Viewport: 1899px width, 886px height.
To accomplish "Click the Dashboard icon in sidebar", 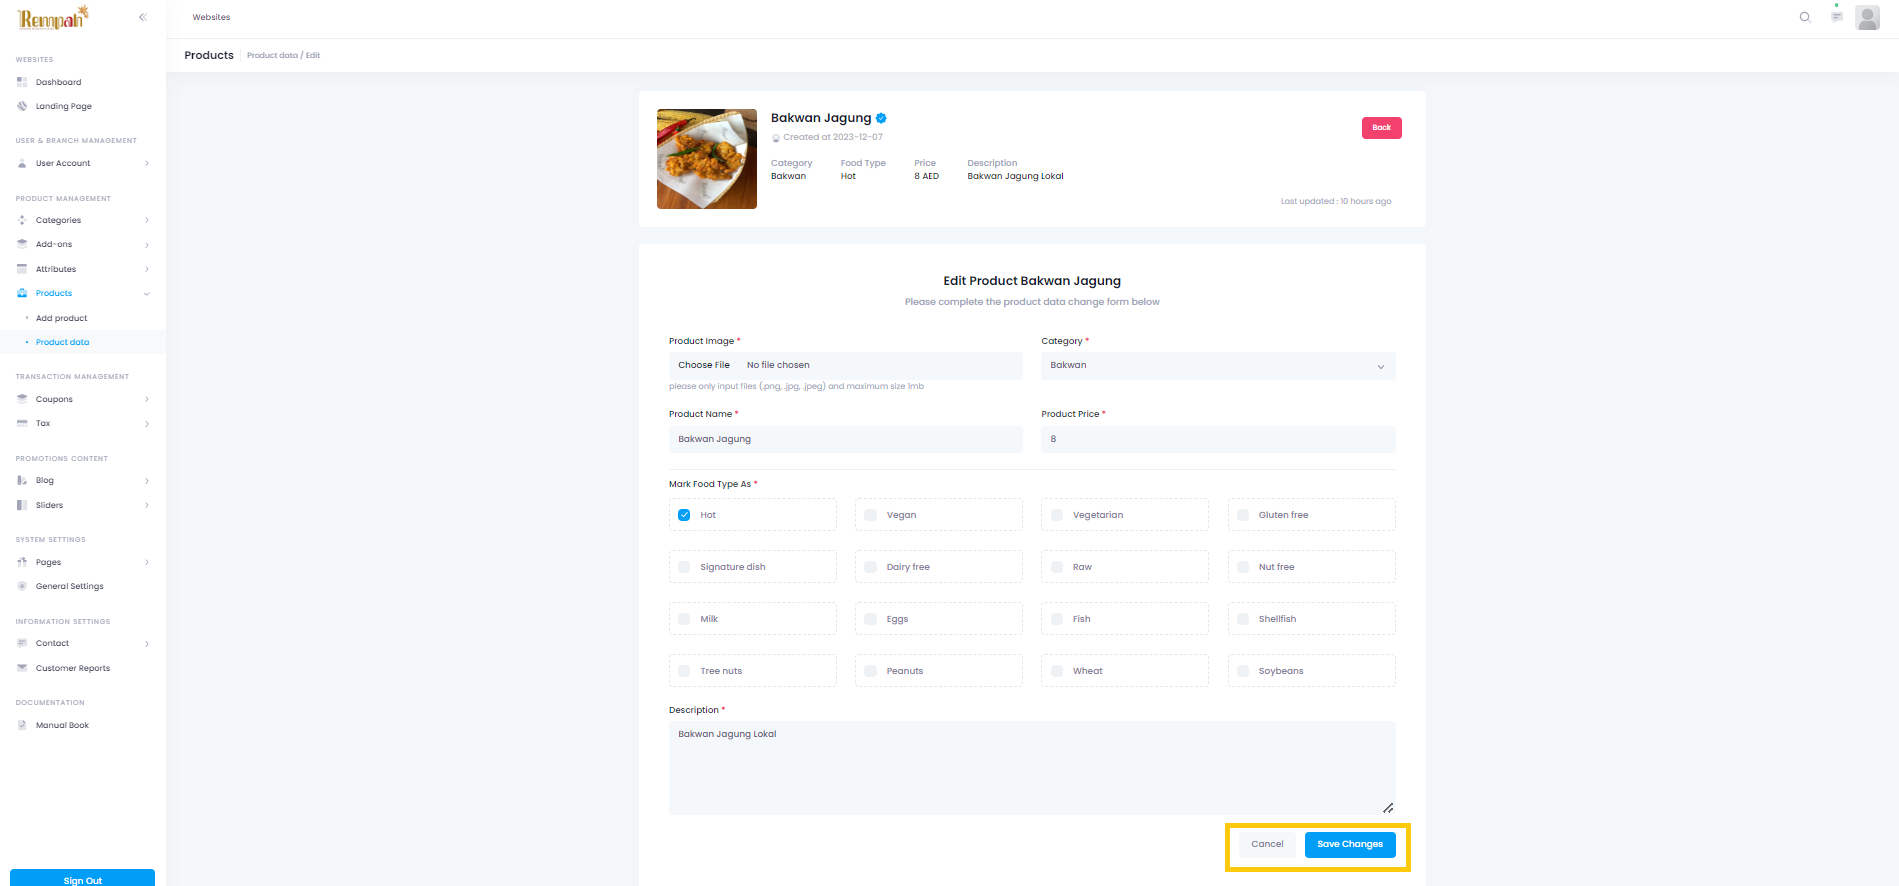I will click(x=22, y=82).
